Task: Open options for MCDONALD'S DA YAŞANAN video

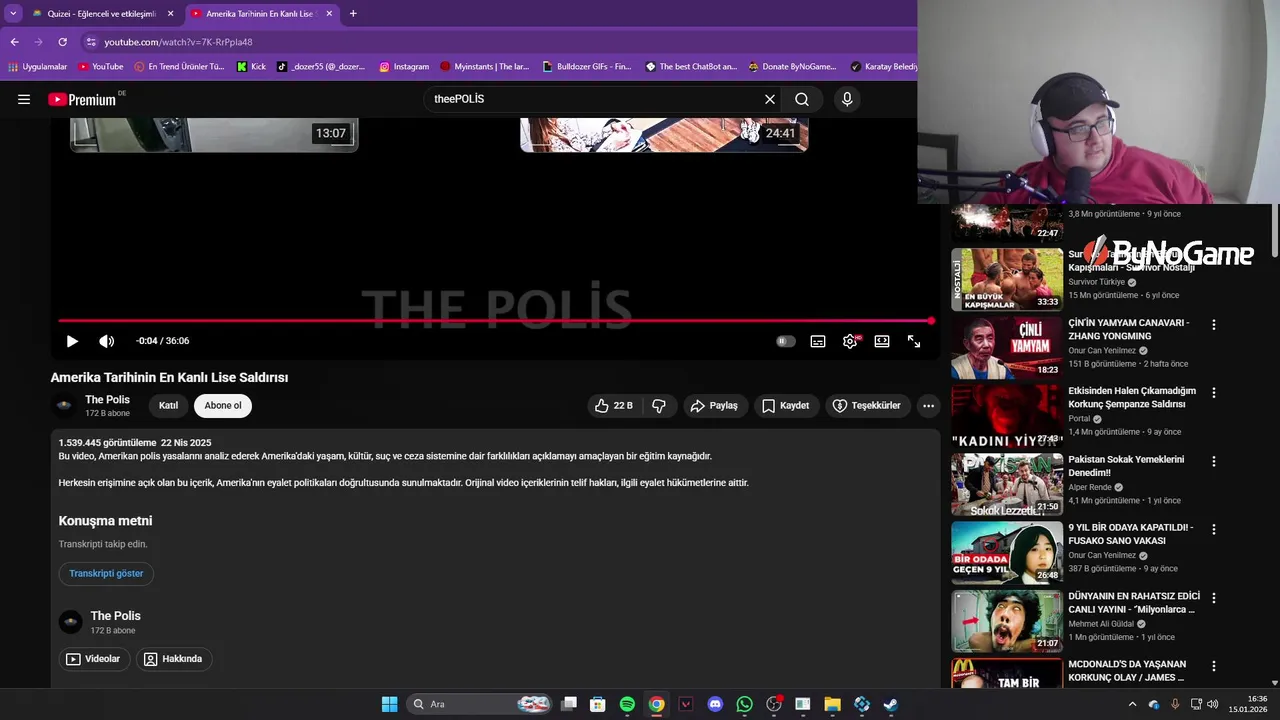Action: 1214,666
